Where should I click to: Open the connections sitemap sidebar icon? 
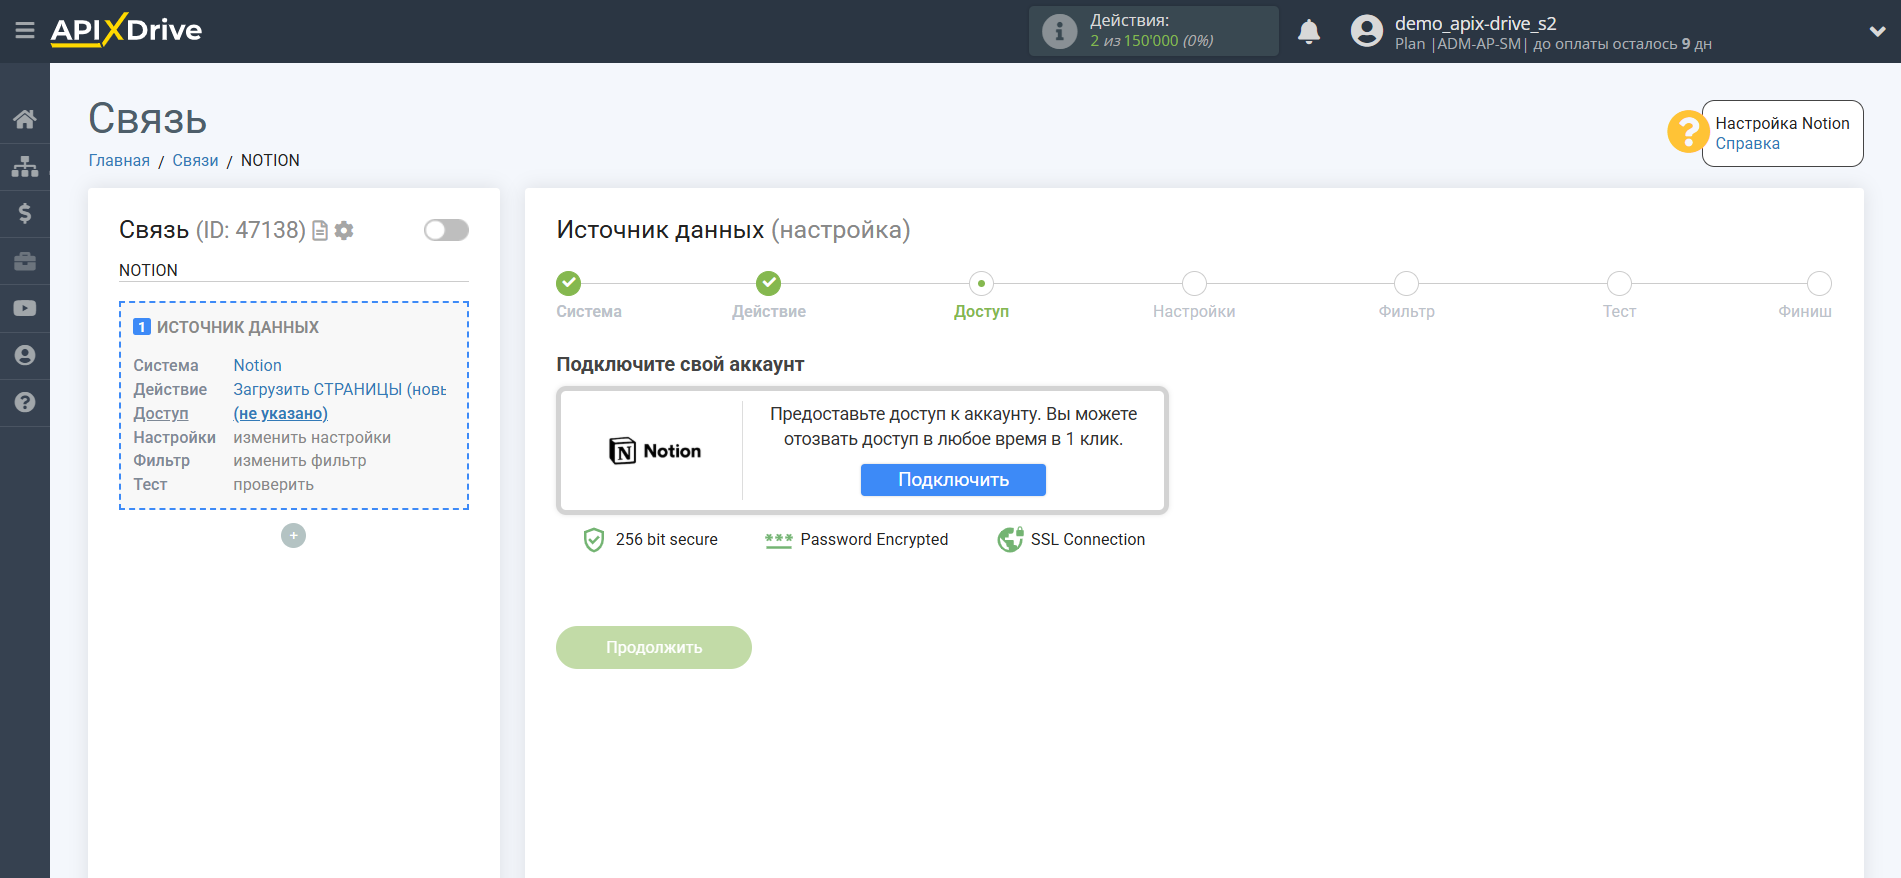pos(25,166)
